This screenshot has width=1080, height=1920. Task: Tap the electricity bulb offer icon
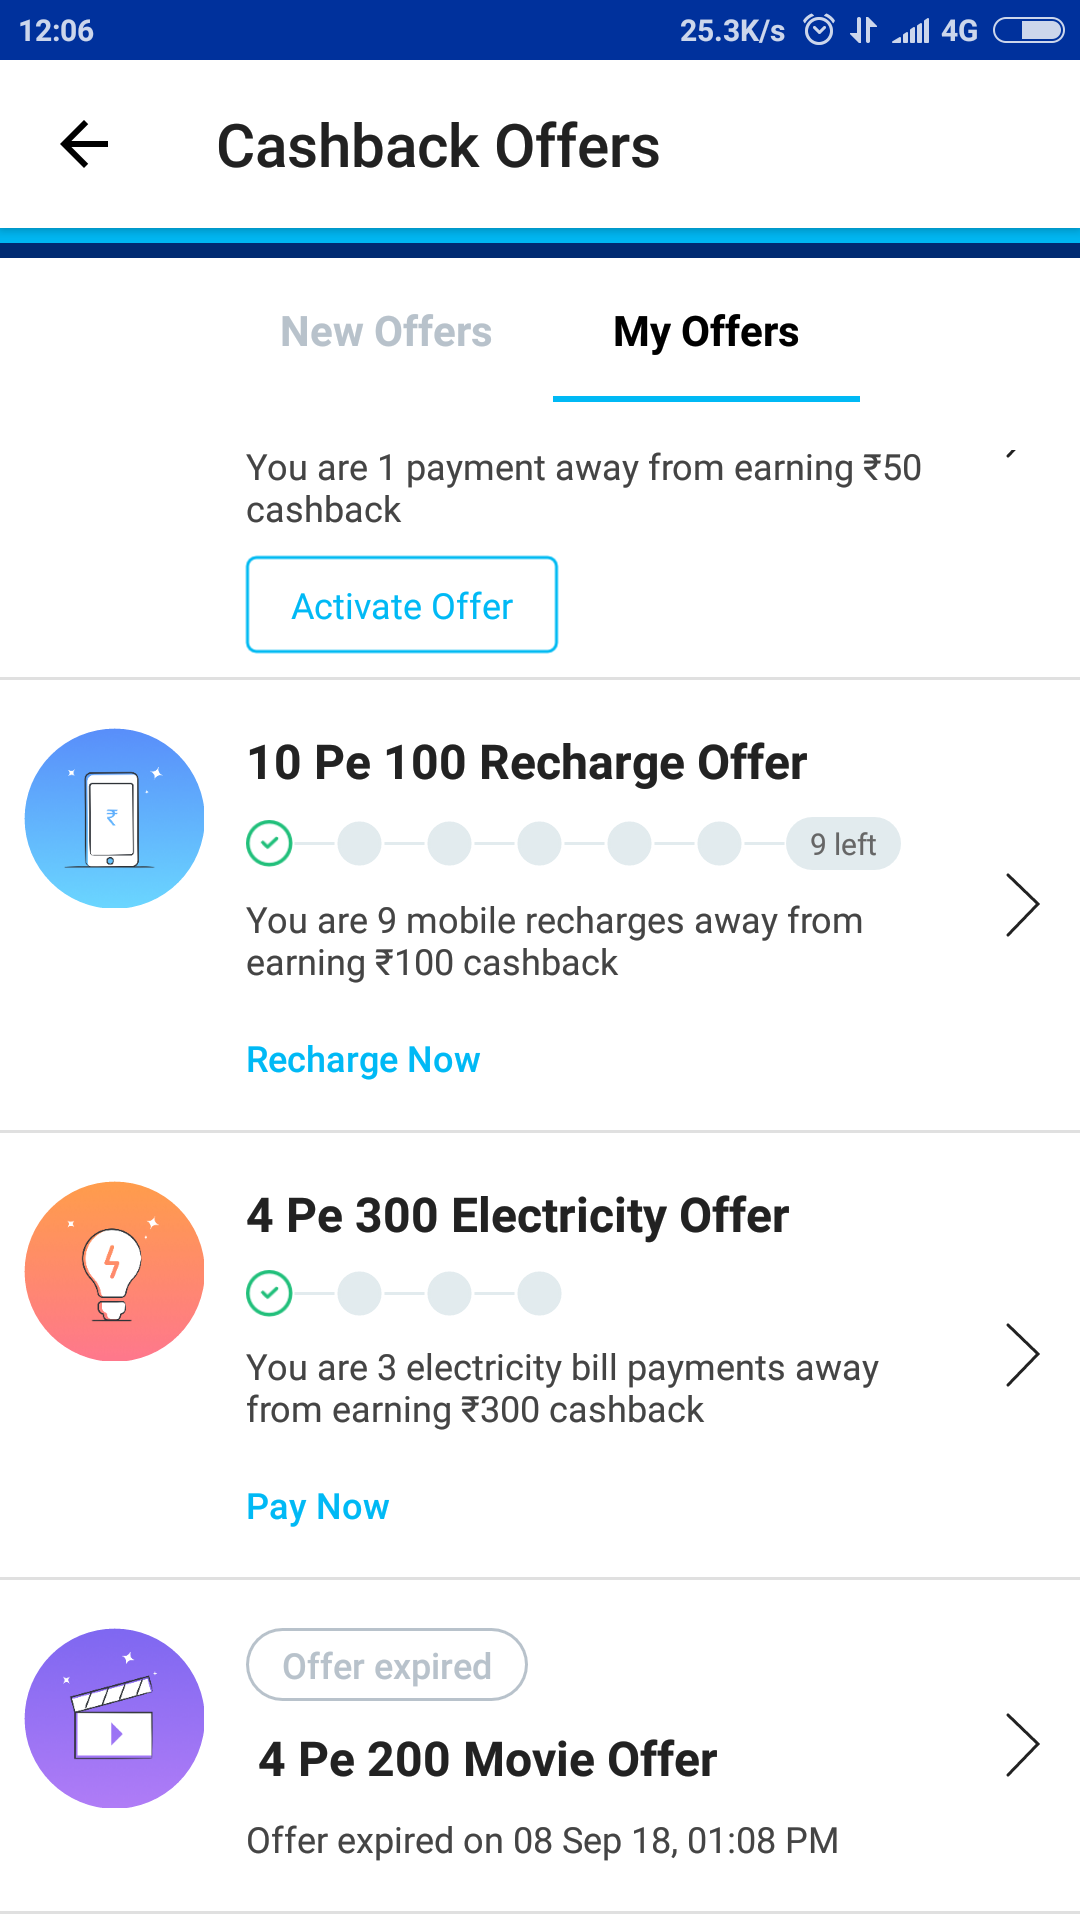click(114, 1271)
